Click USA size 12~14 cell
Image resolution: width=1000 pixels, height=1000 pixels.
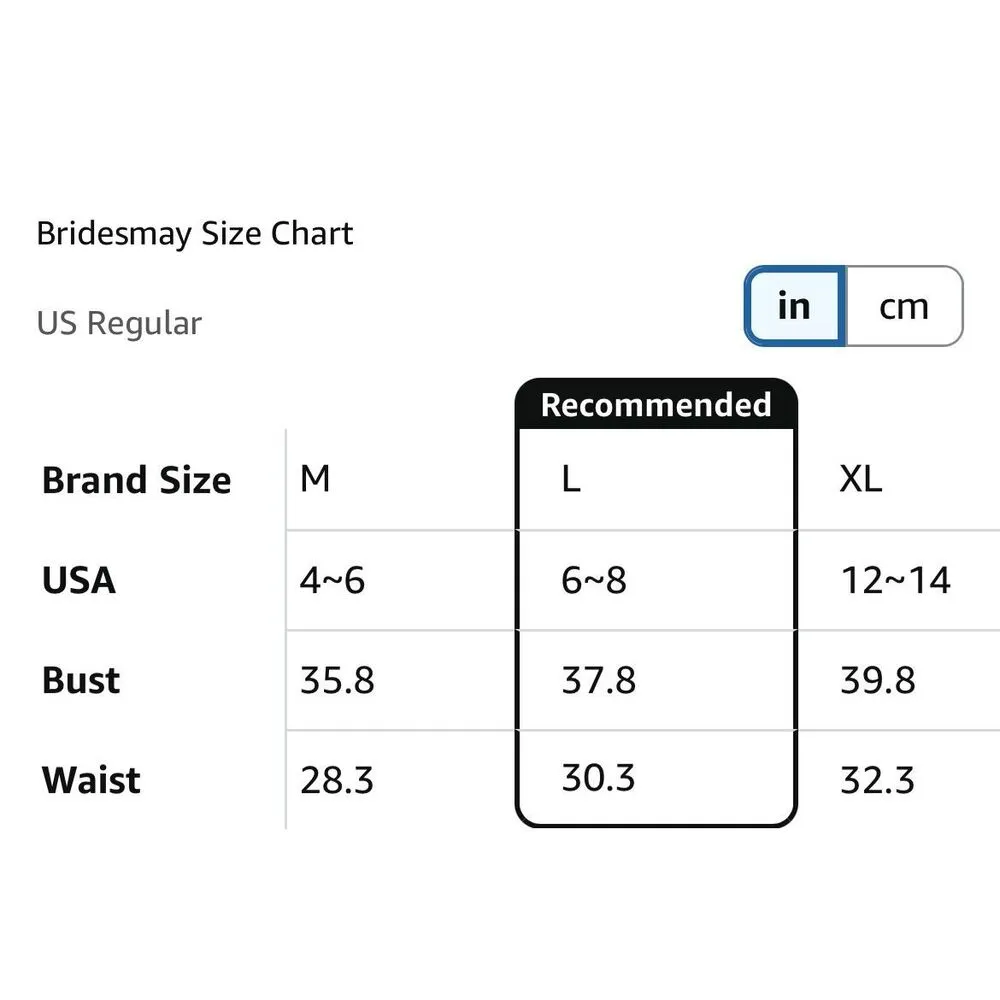(x=896, y=580)
